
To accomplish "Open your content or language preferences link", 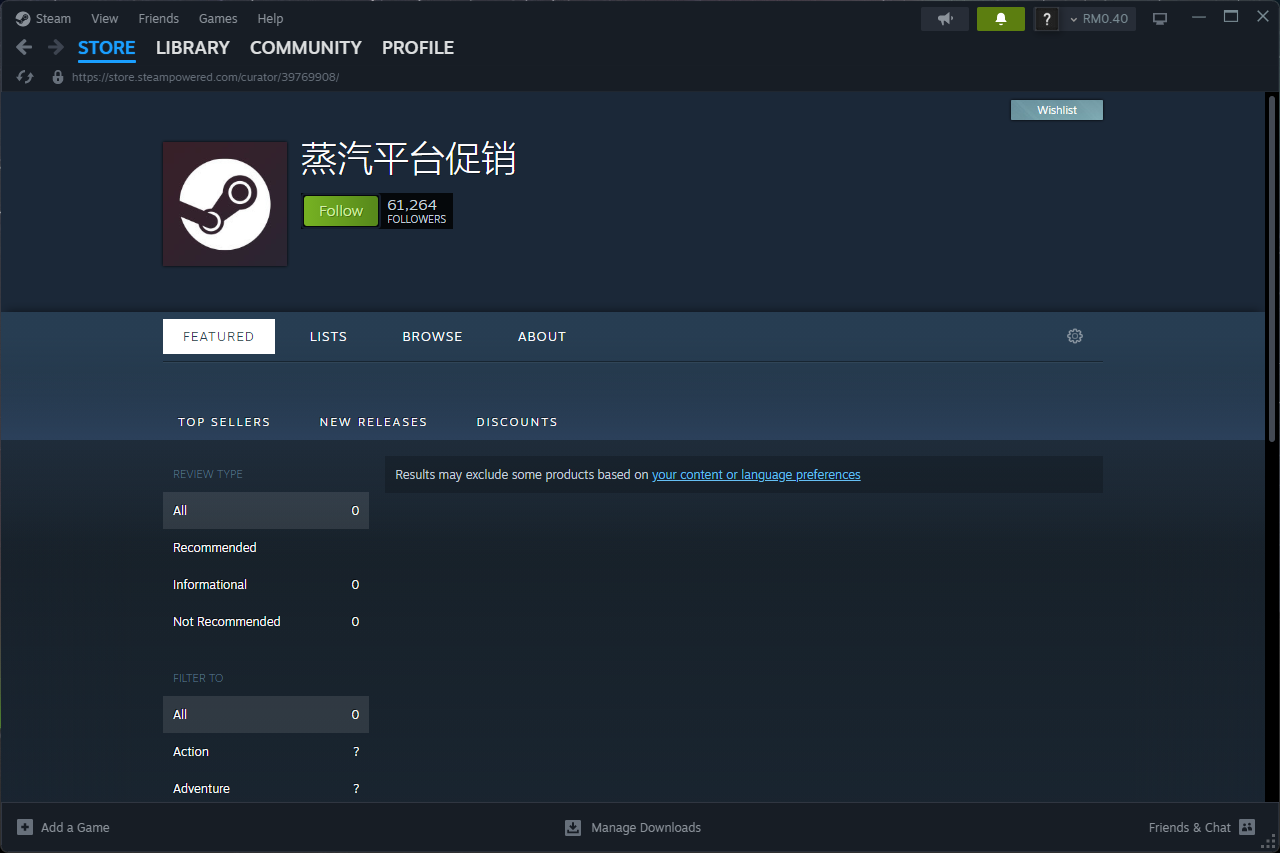I will tap(756, 475).
